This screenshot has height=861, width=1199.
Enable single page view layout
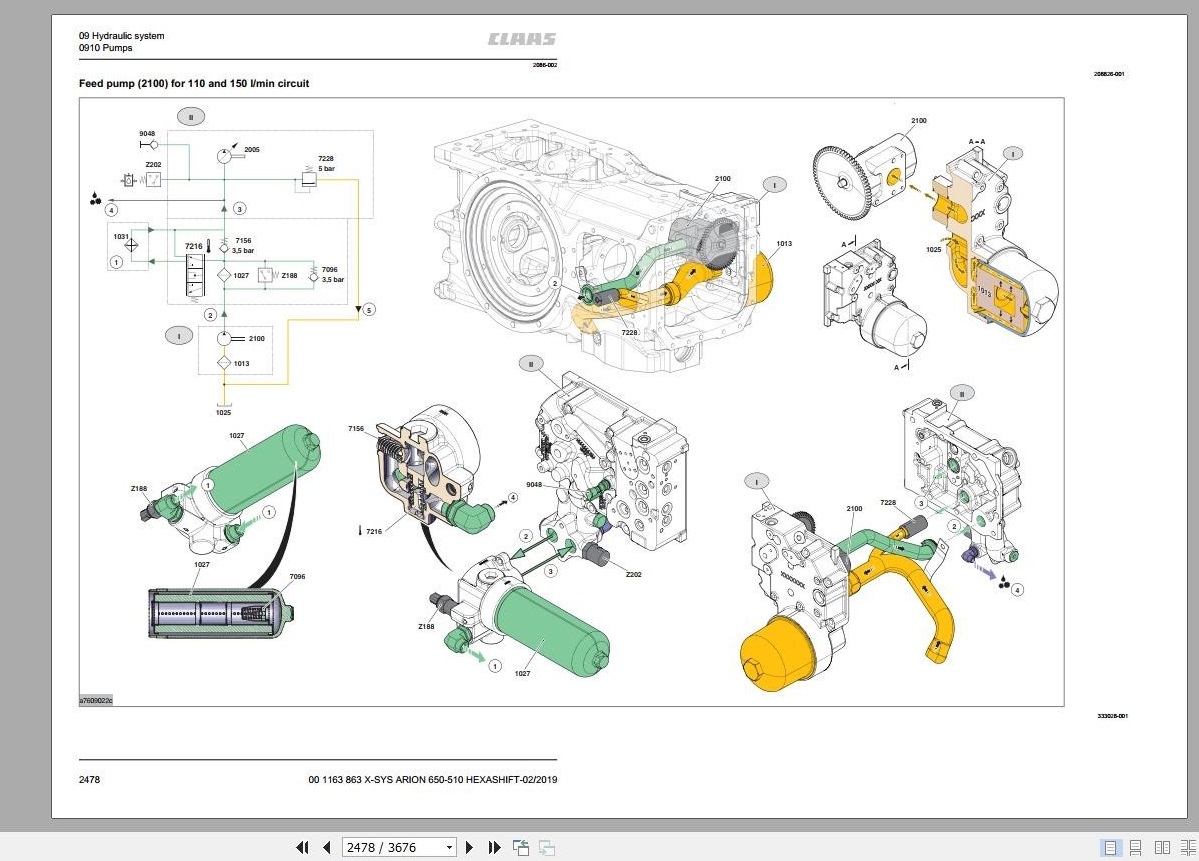pyautogui.click(x=1110, y=847)
